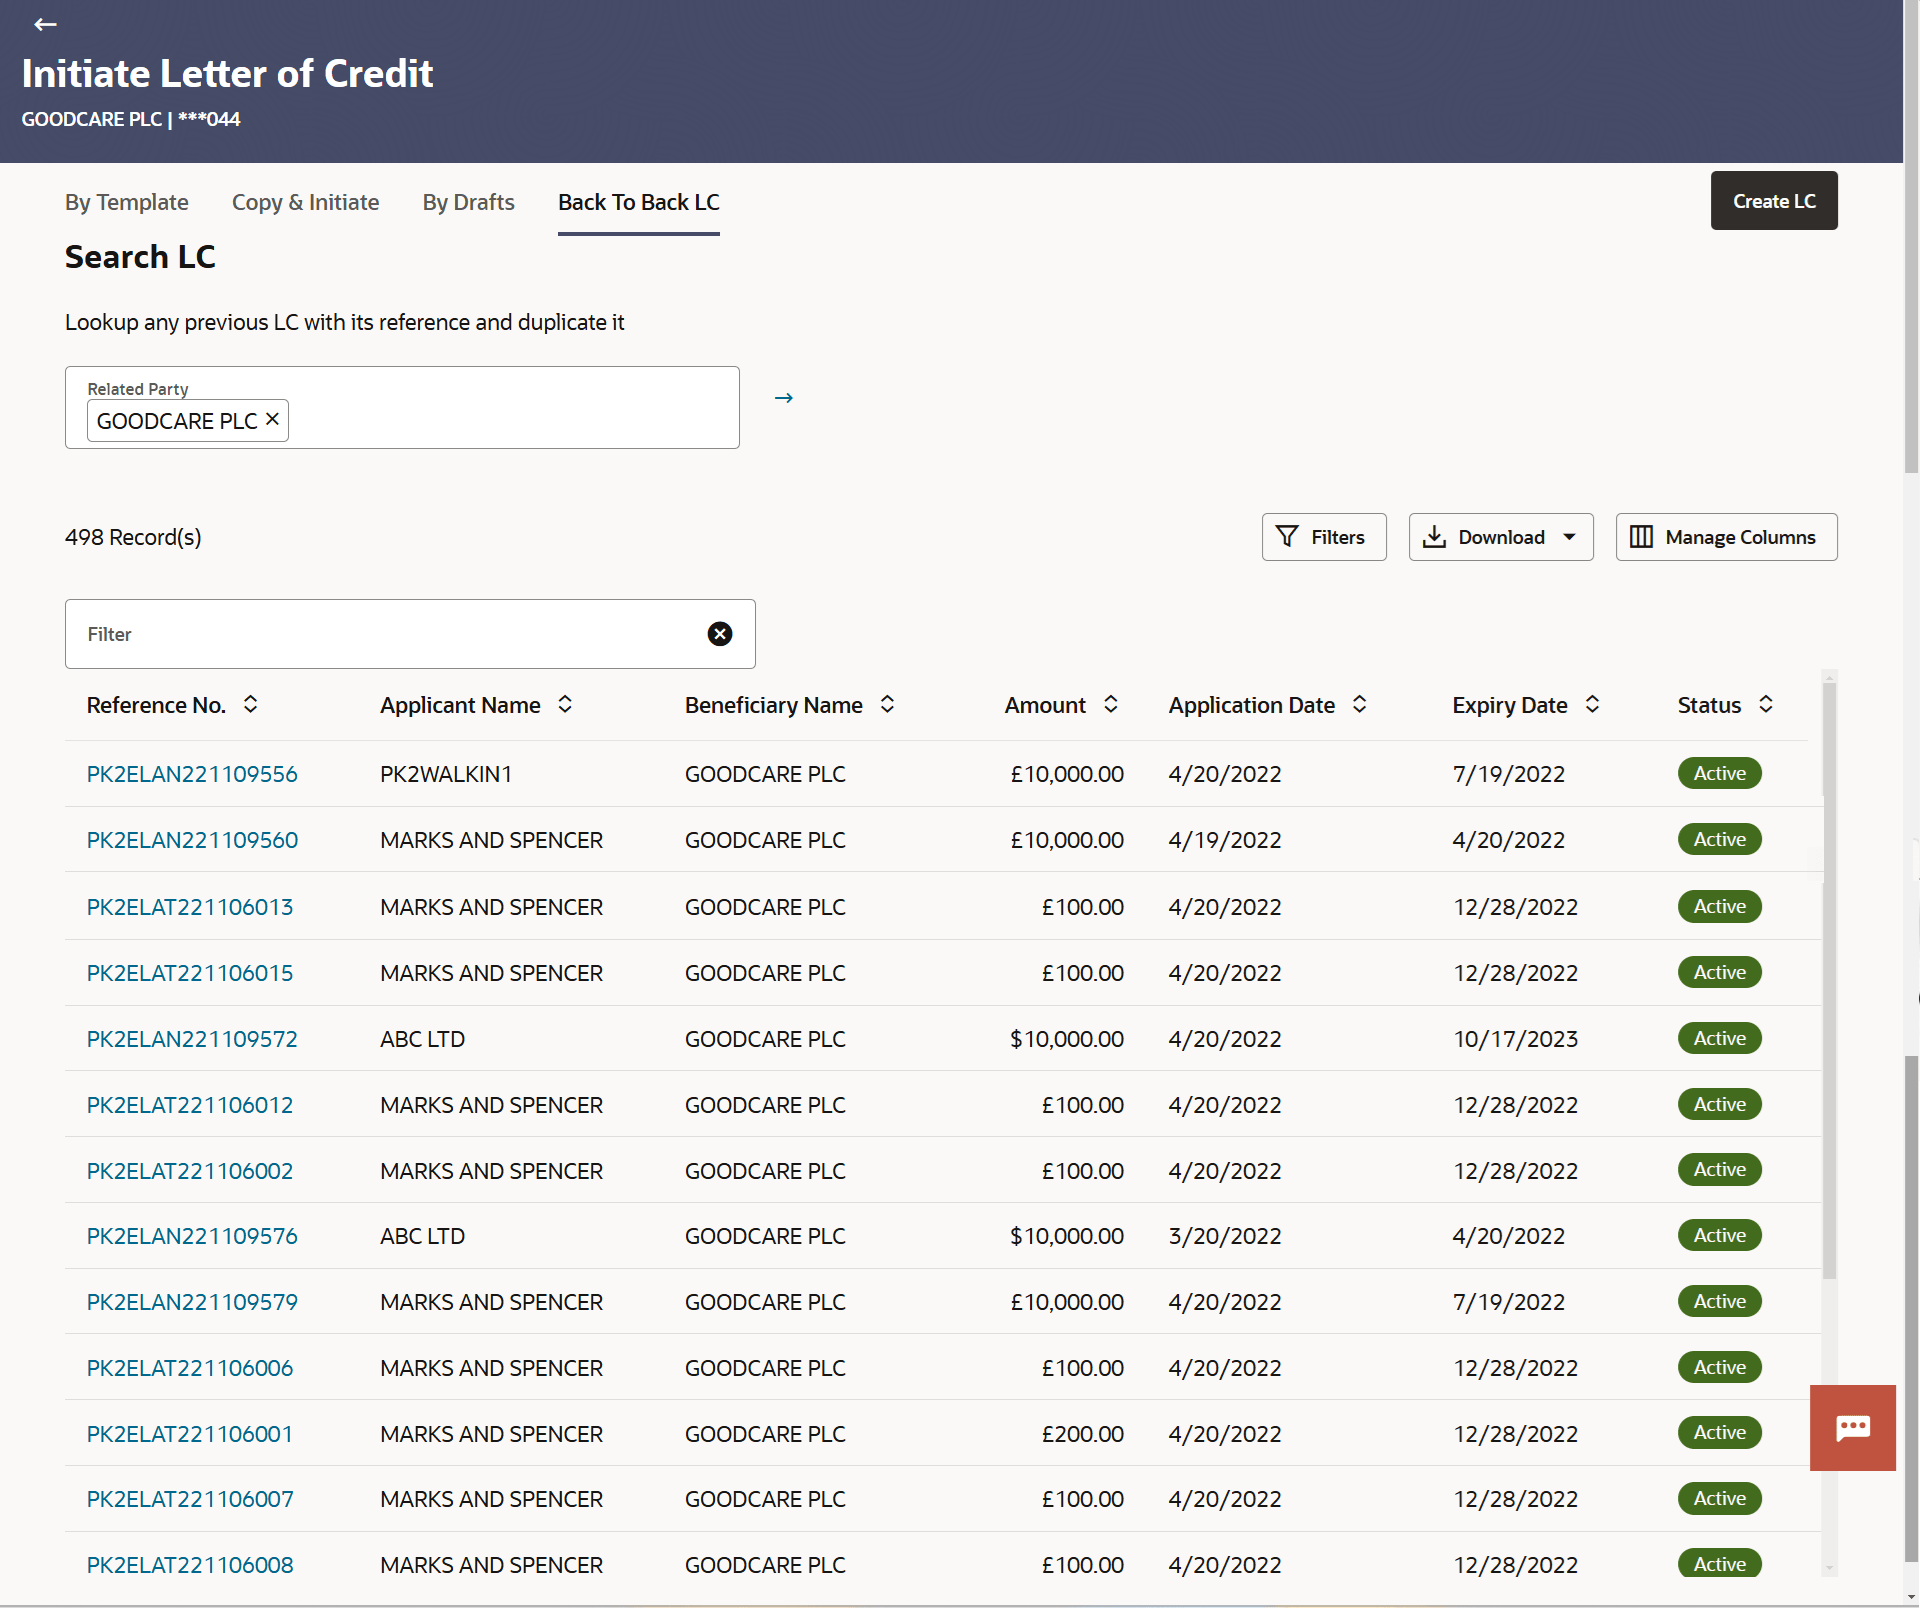Clear the Filter text field
This screenshot has height=1608, width=1920.
tap(719, 634)
